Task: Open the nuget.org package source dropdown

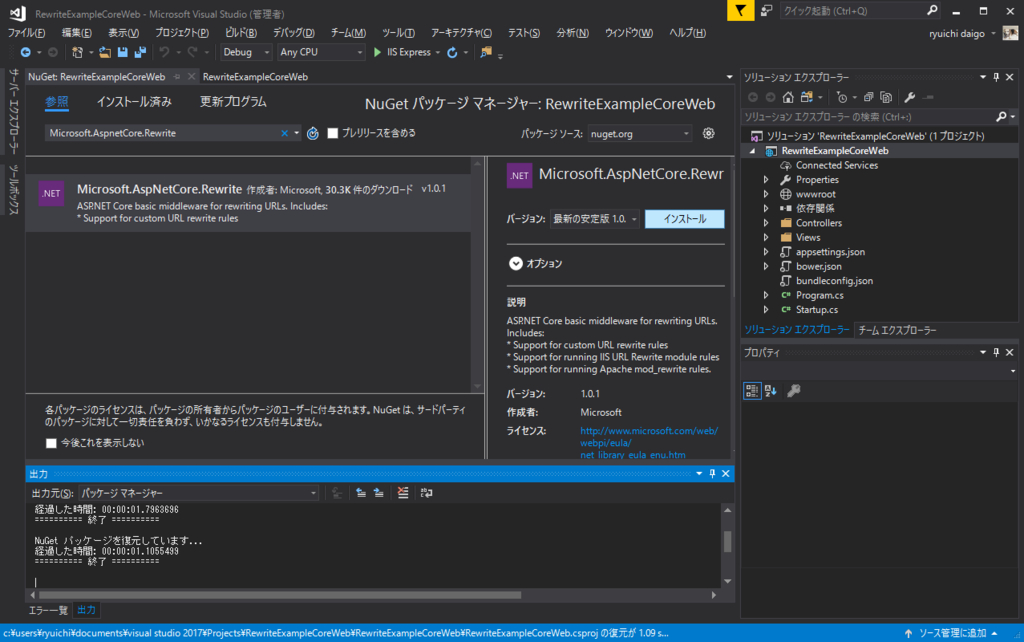Action: [x=639, y=134]
